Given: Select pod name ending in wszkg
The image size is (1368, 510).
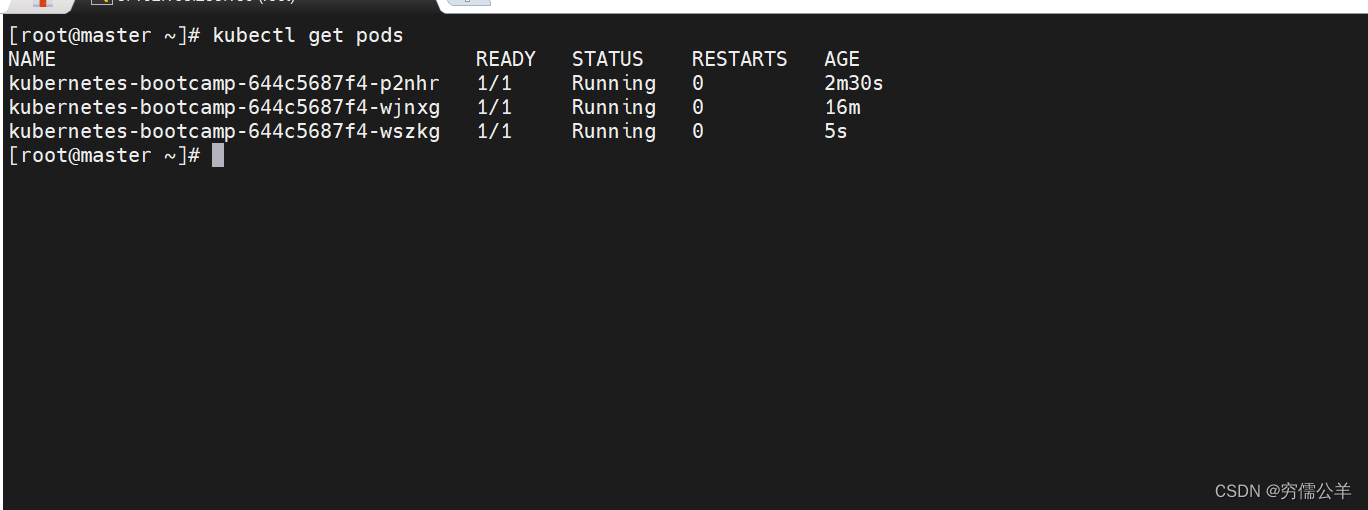Looking at the screenshot, I should pos(224,131).
